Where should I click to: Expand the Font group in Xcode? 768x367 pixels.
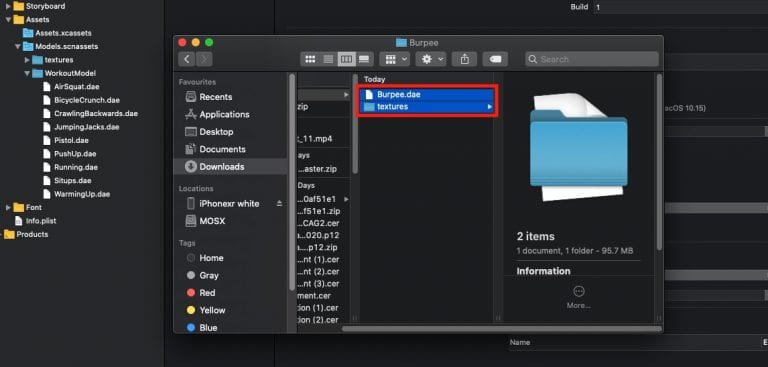(8, 208)
